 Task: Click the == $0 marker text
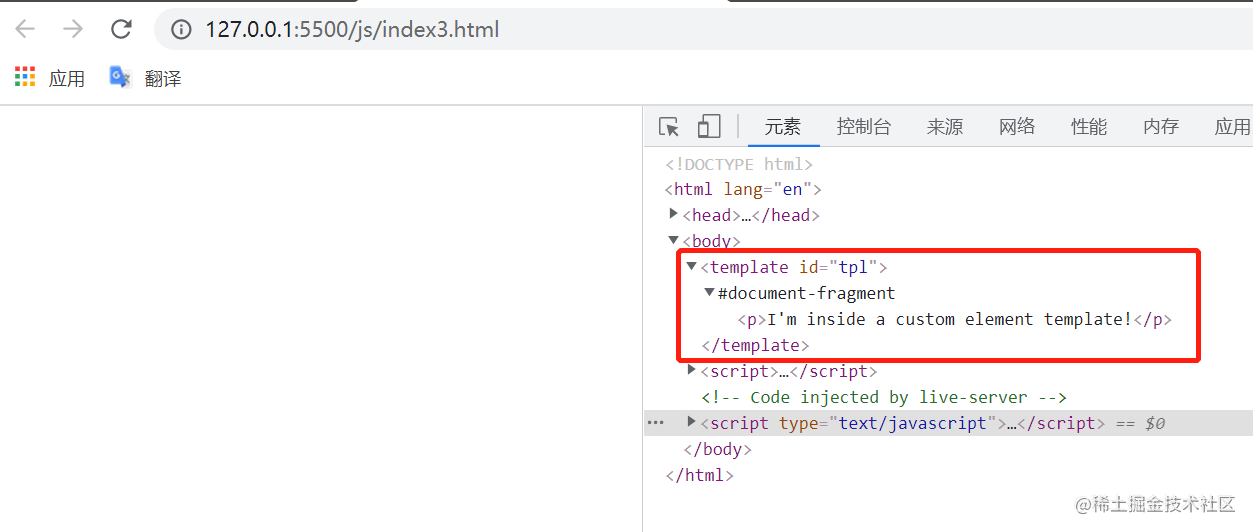tap(1140, 423)
